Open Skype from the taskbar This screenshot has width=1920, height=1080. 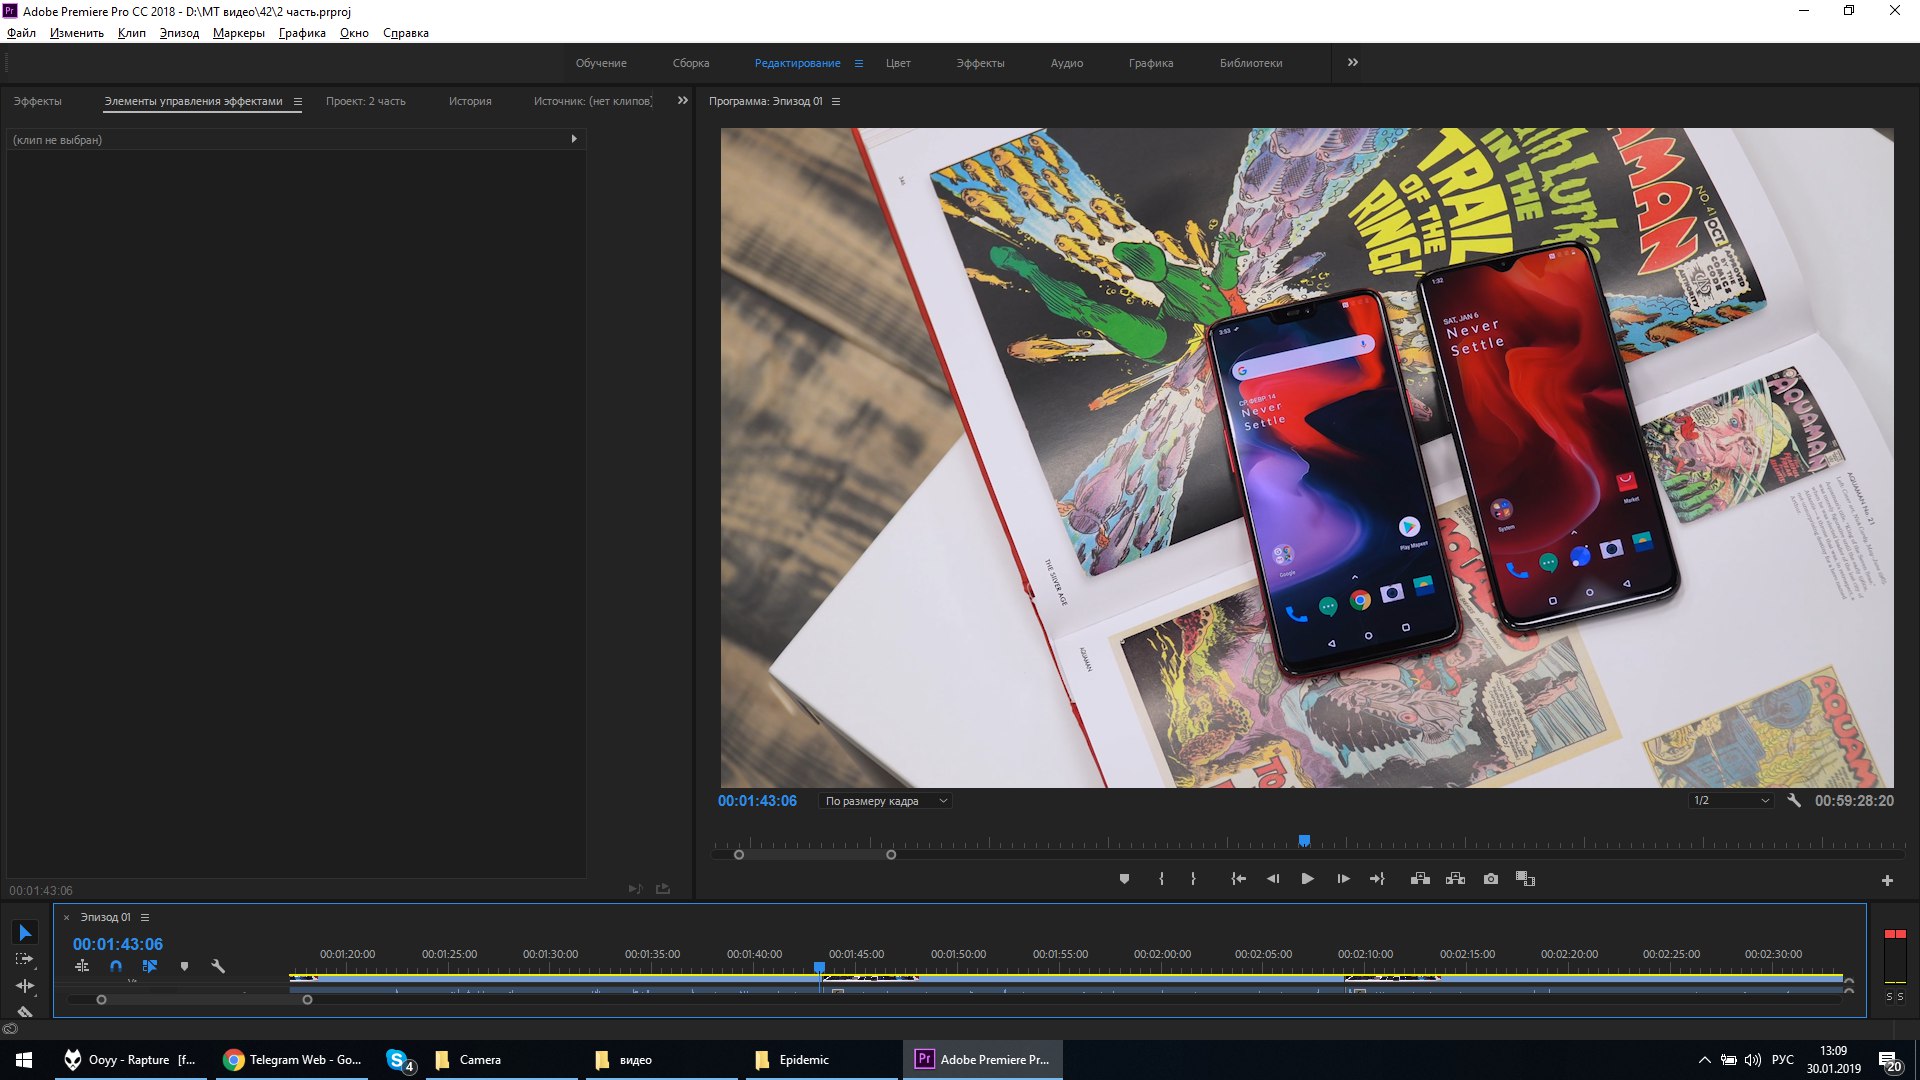click(400, 1060)
